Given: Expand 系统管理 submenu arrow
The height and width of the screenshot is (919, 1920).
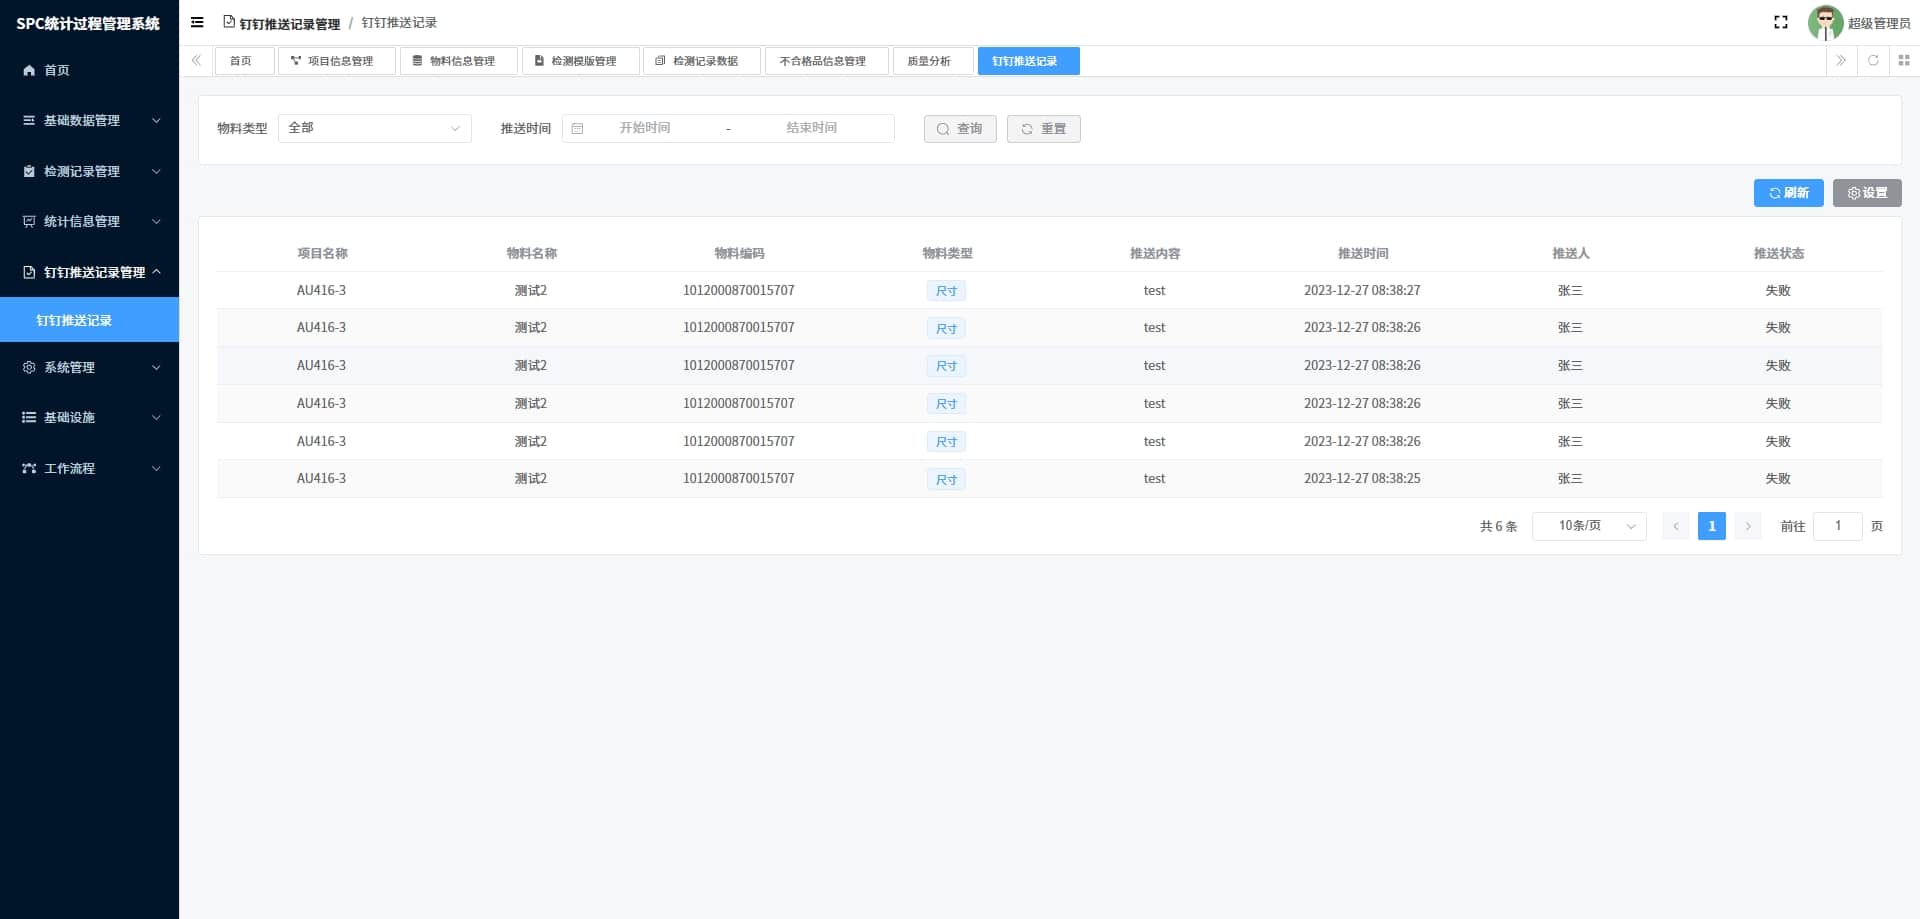Looking at the screenshot, I should click(156, 367).
